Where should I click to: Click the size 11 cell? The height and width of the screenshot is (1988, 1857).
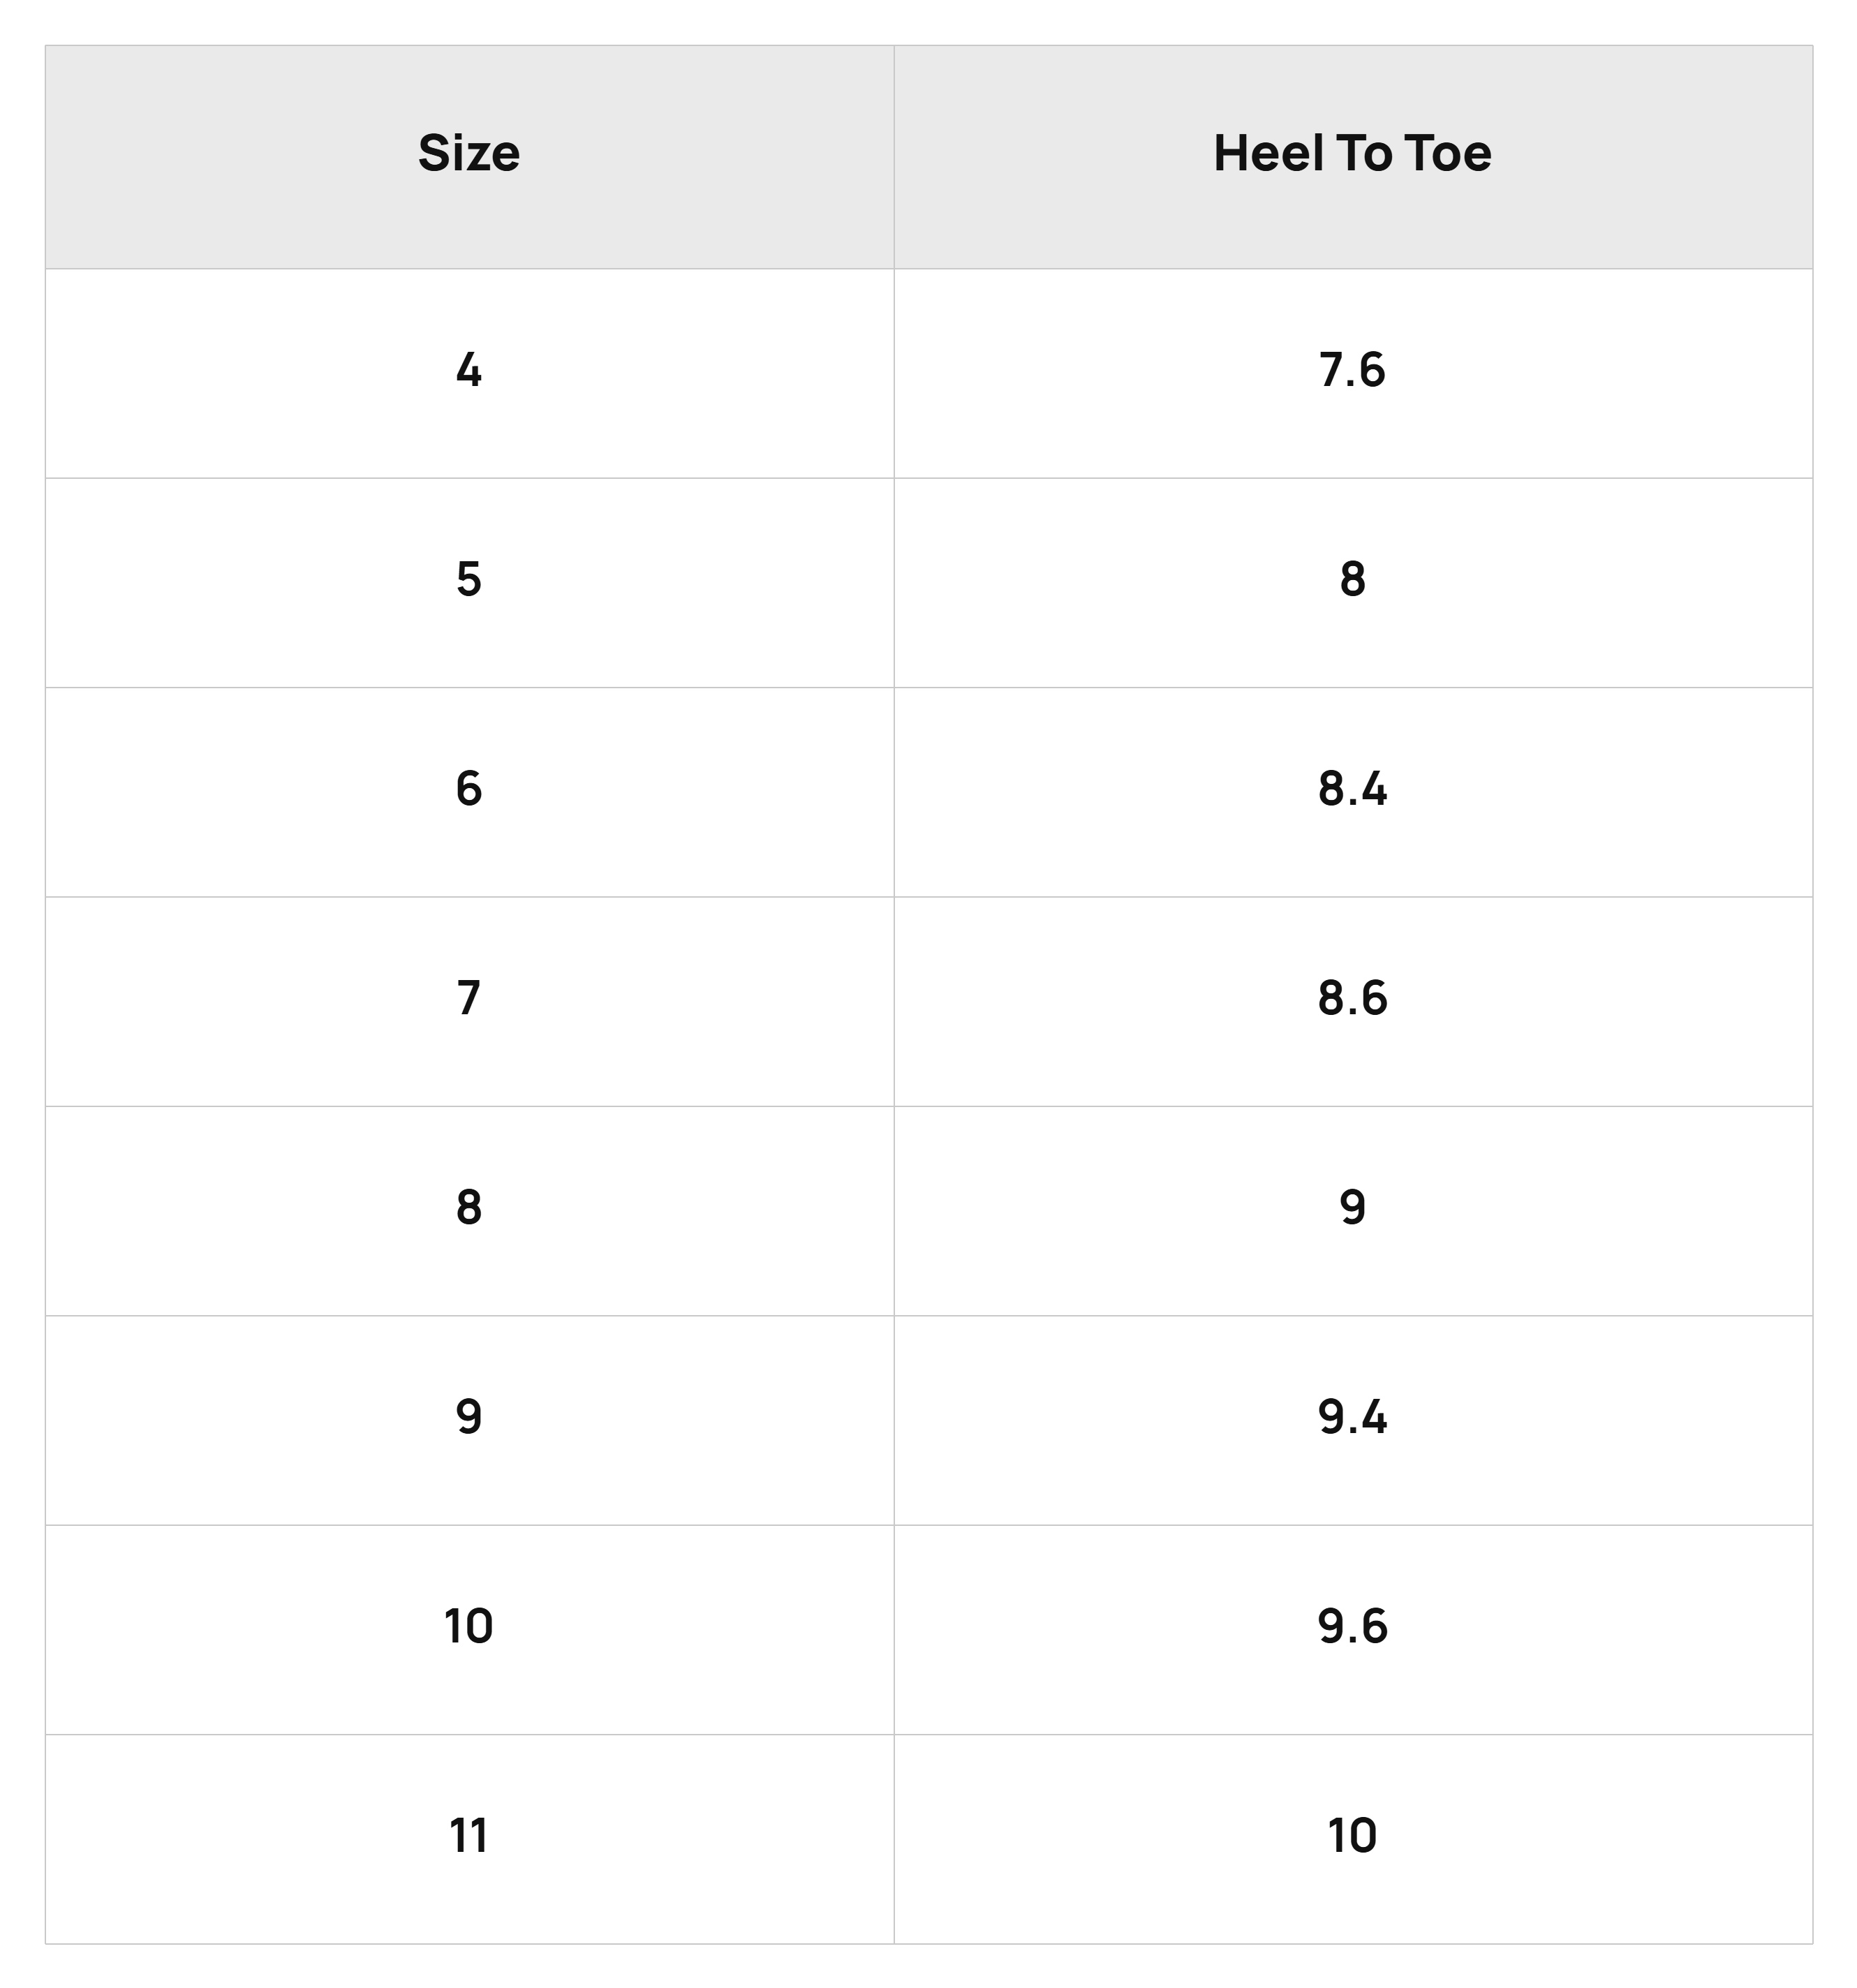click(469, 1839)
